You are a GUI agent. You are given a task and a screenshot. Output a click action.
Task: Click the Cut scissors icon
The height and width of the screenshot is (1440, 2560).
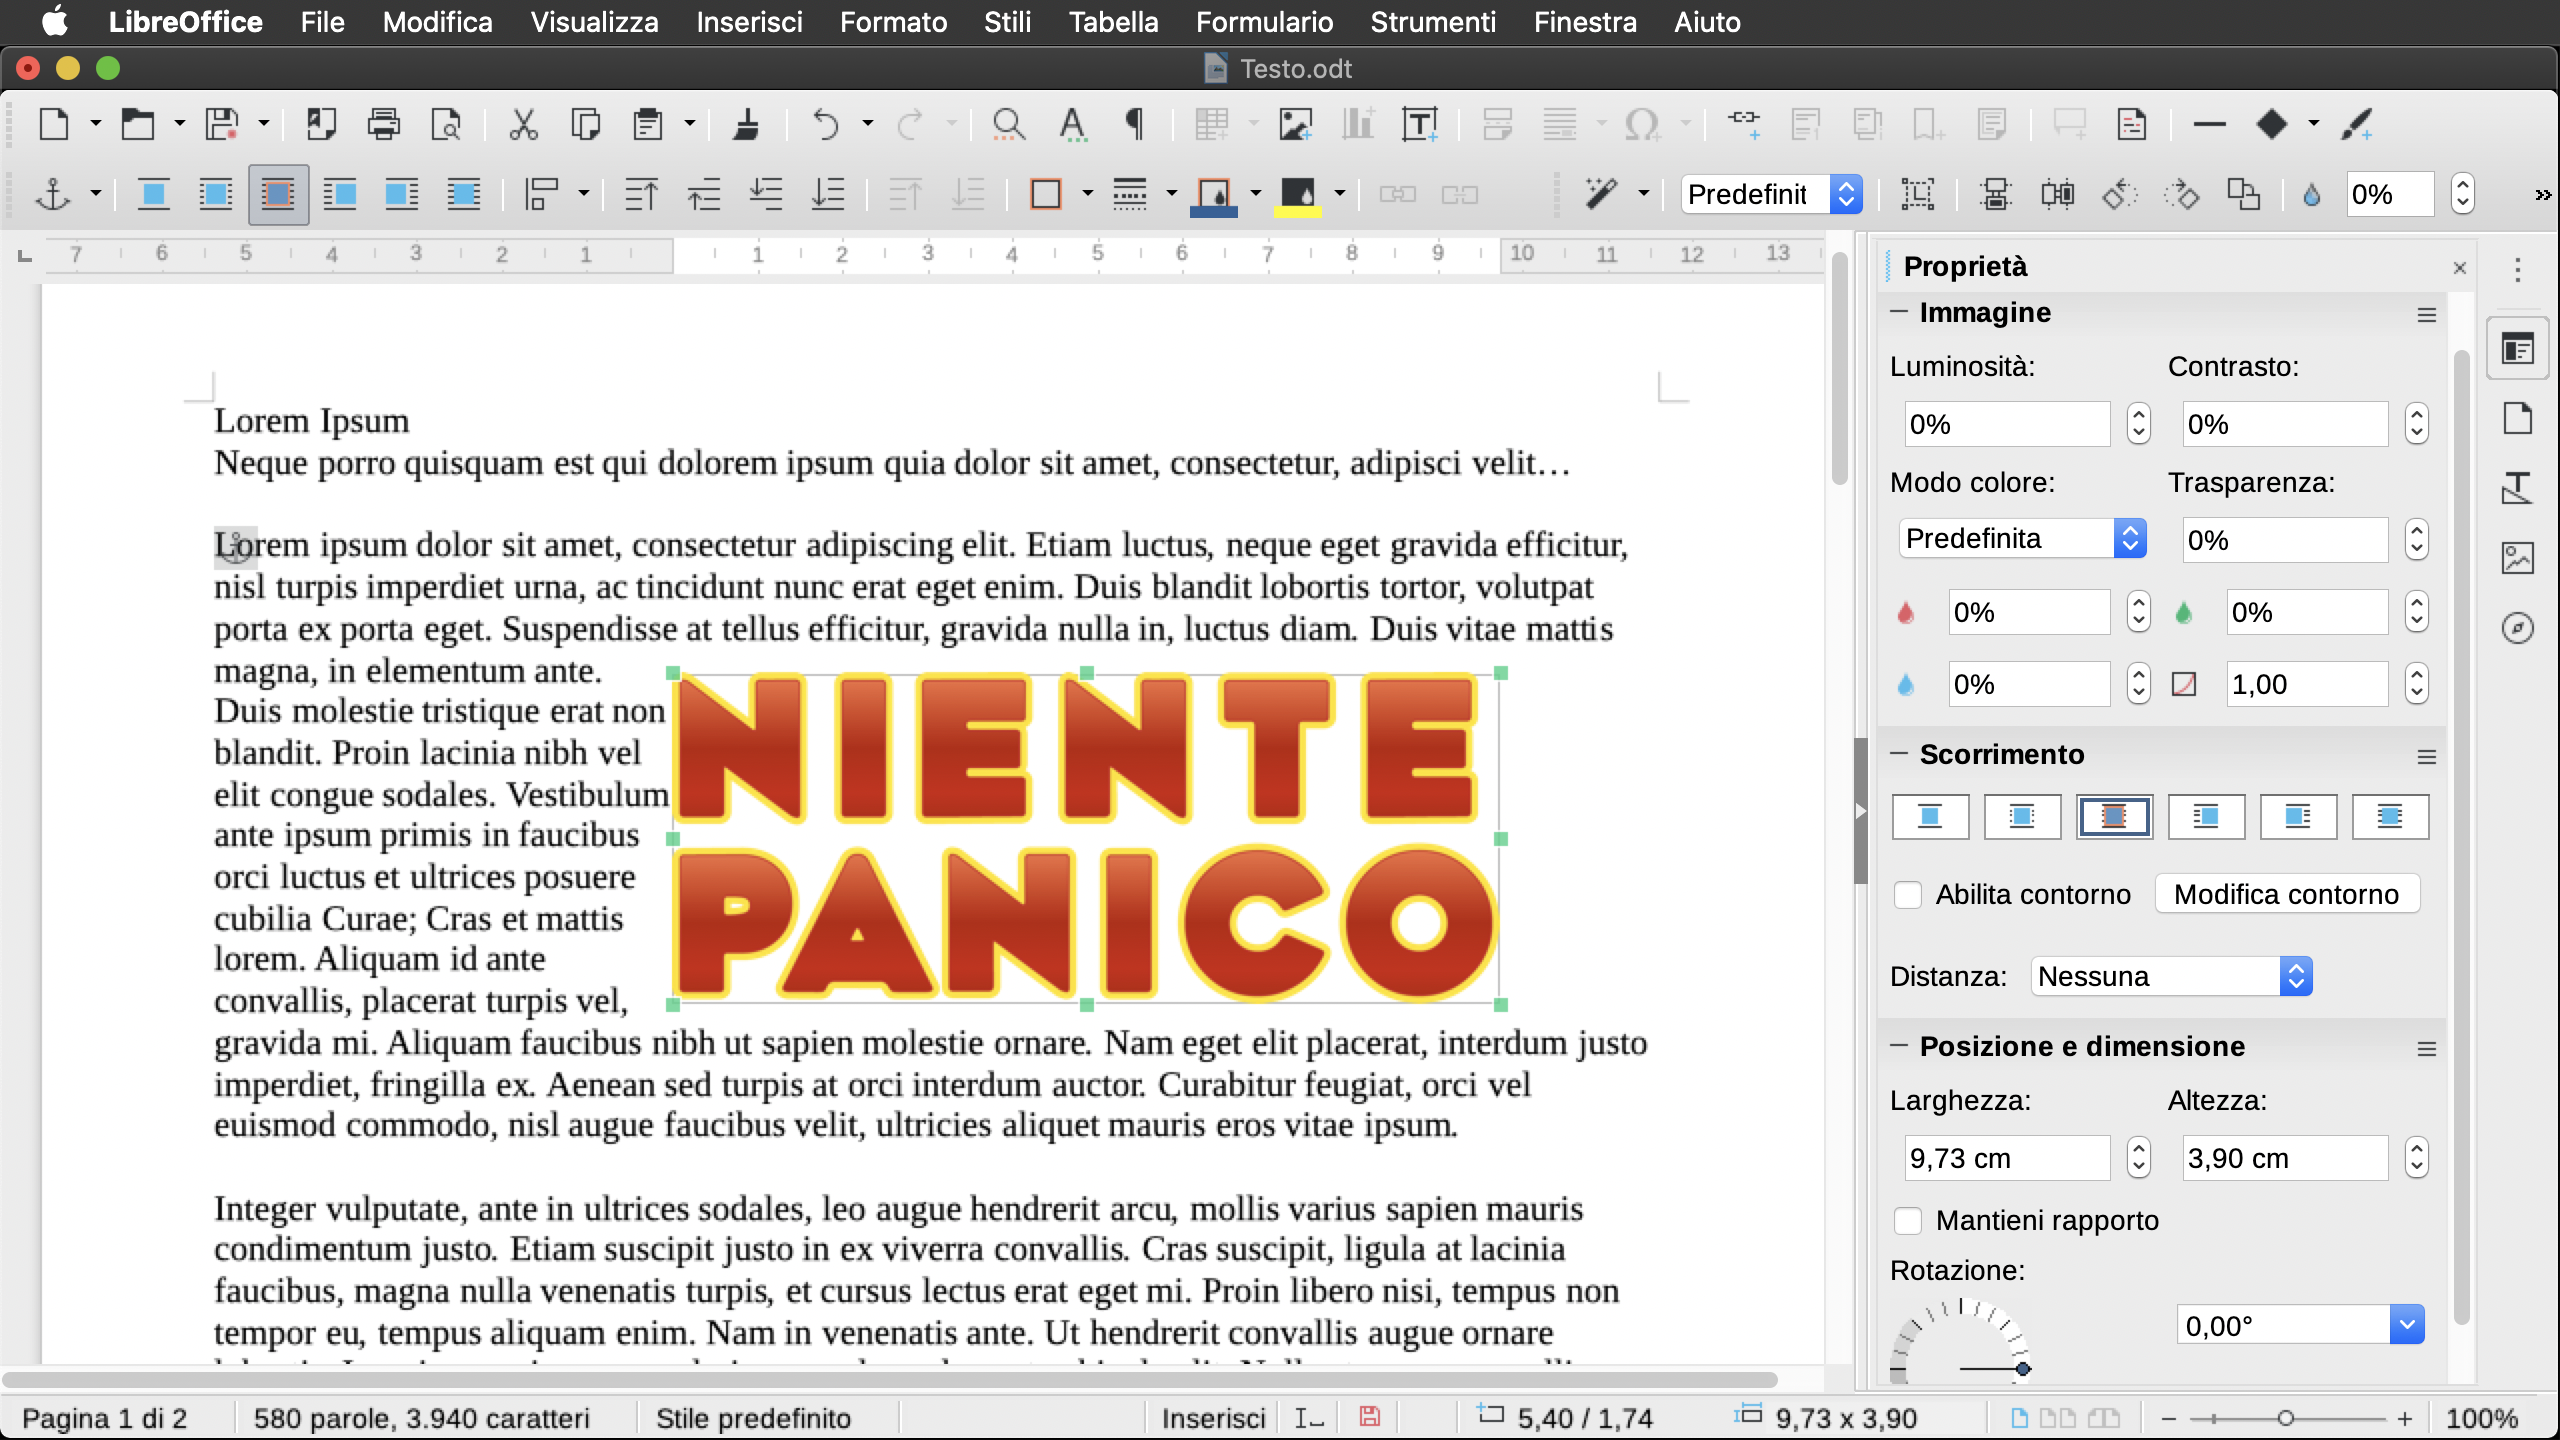pyautogui.click(x=523, y=124)
